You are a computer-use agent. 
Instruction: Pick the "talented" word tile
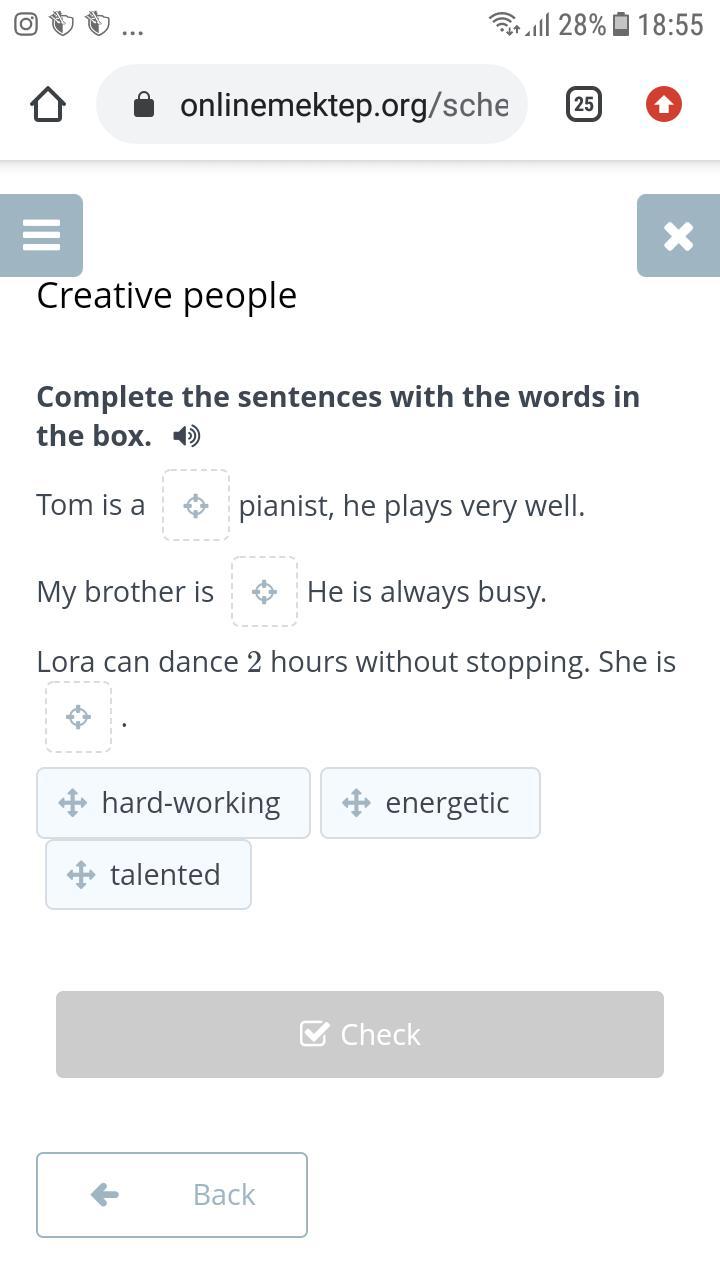point(148,875)
